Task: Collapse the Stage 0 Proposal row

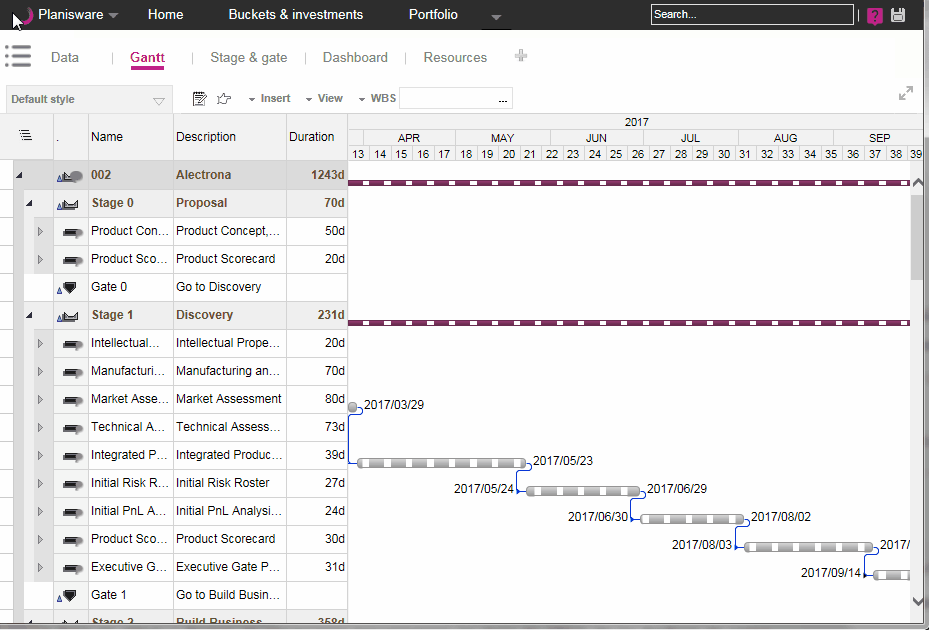Action: pyautogui.click(x=28, y=203)
